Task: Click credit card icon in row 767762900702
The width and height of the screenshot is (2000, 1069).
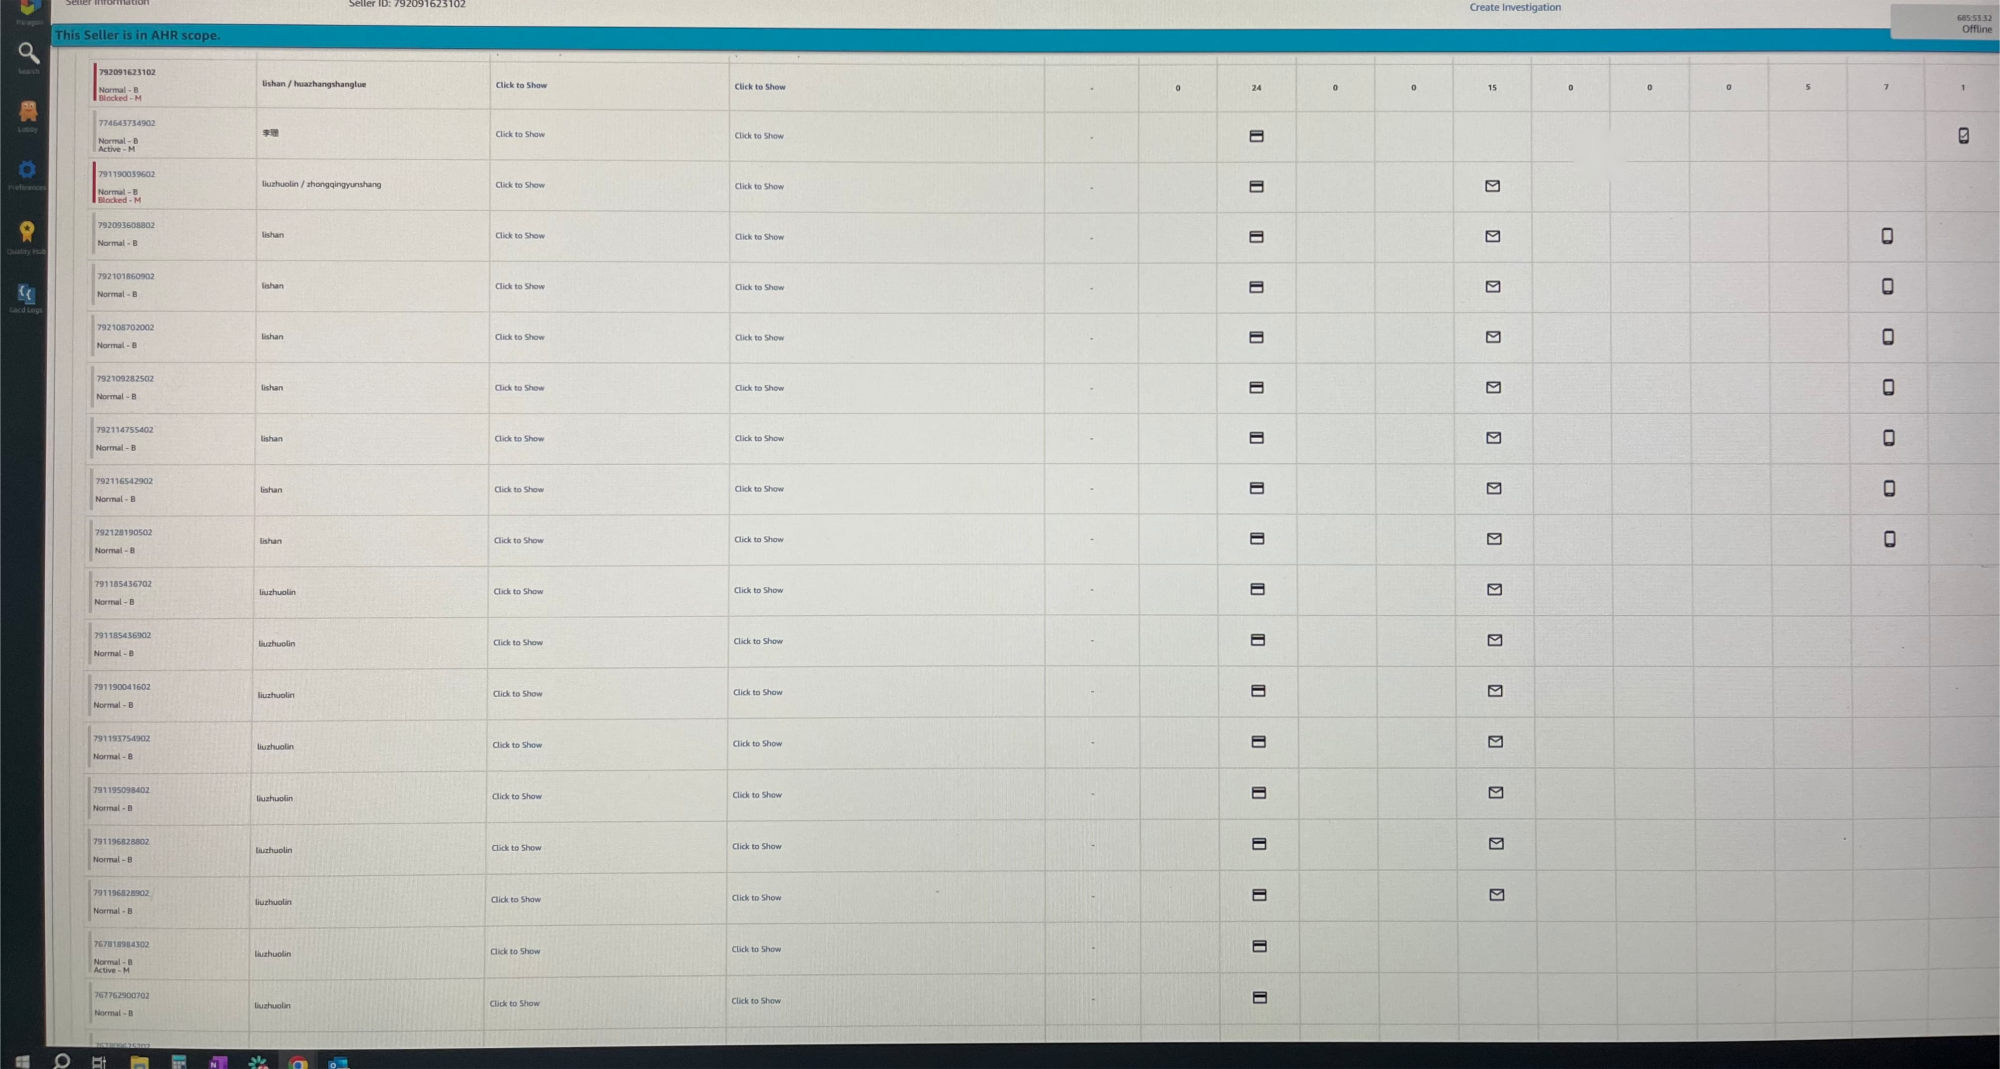Action: click(x=1260, y=997)
